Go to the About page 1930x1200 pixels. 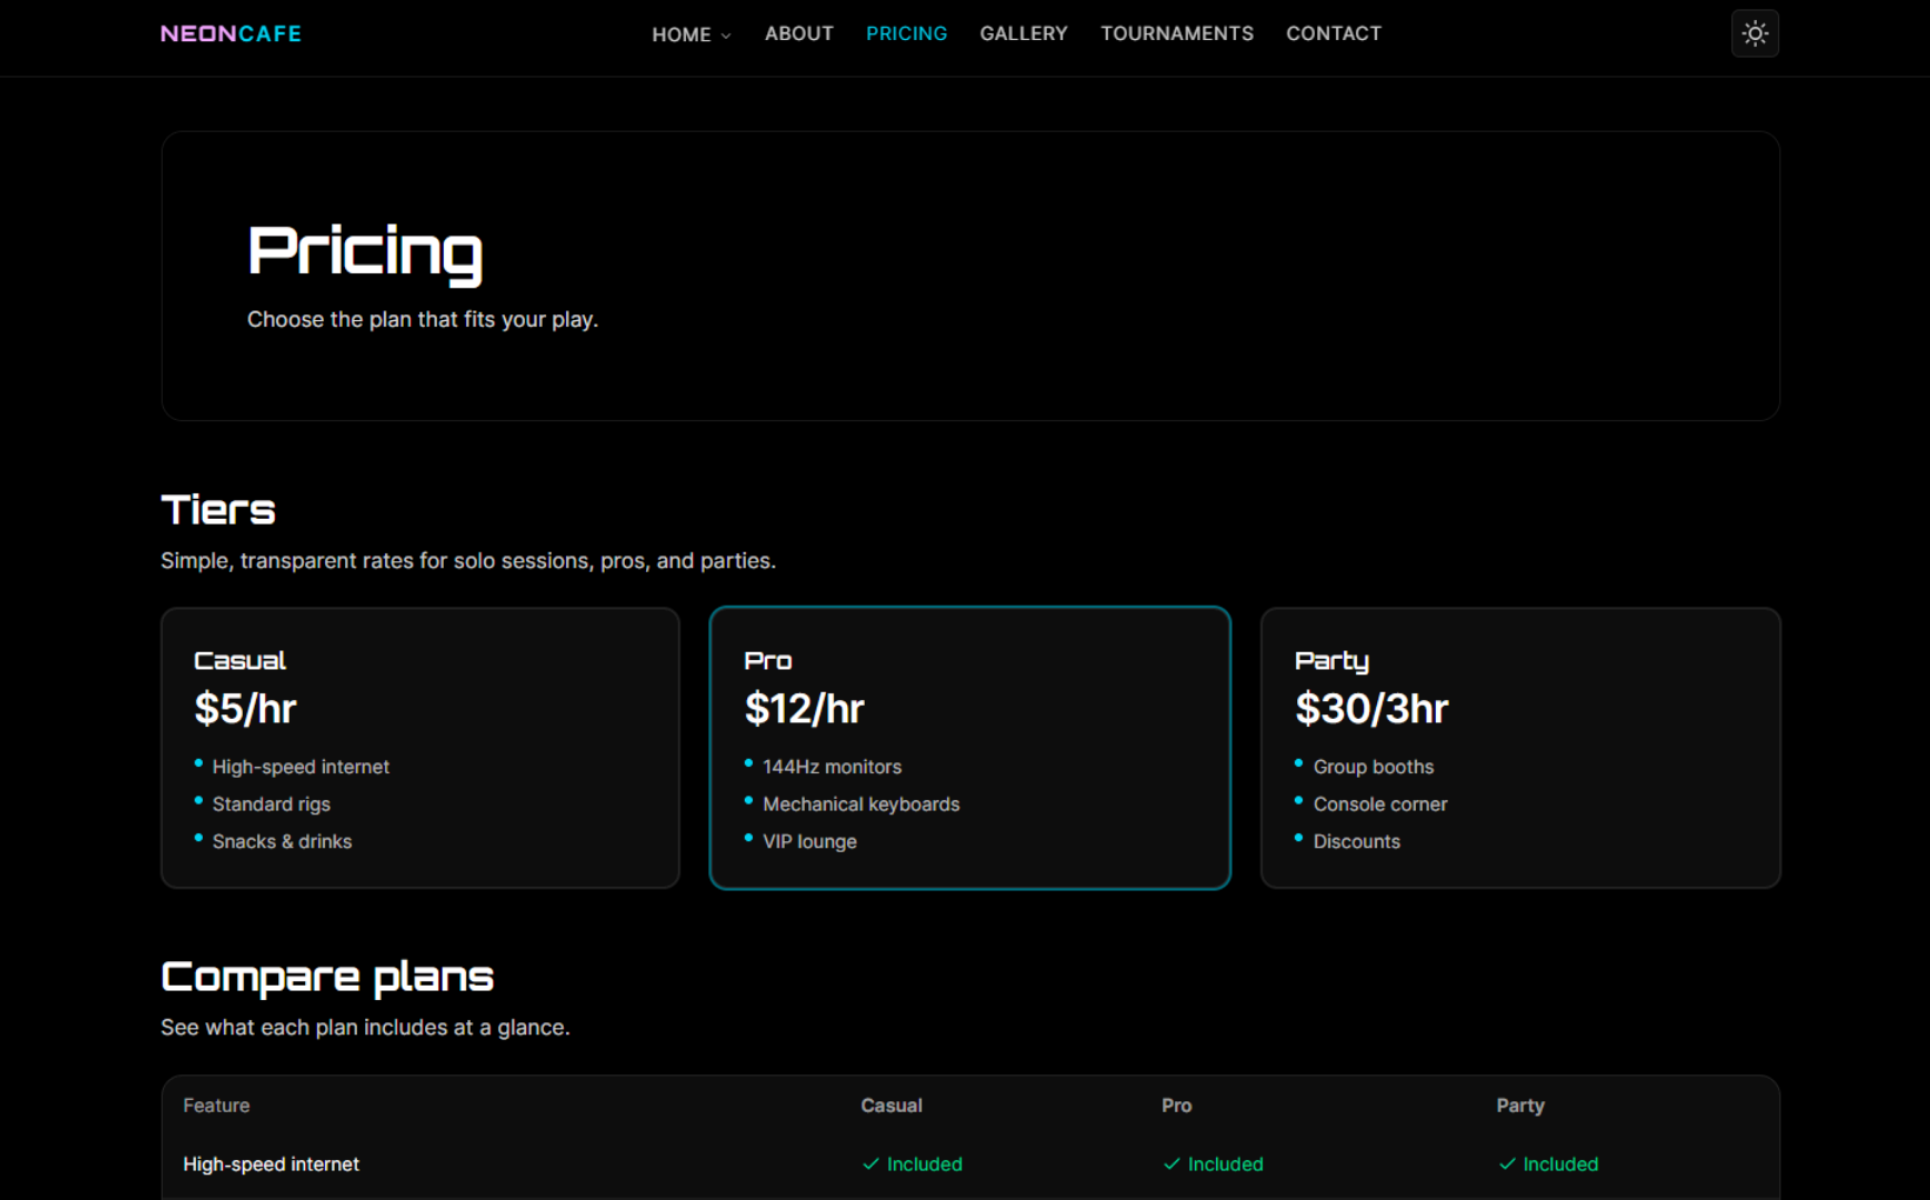[x=798, y=34]
